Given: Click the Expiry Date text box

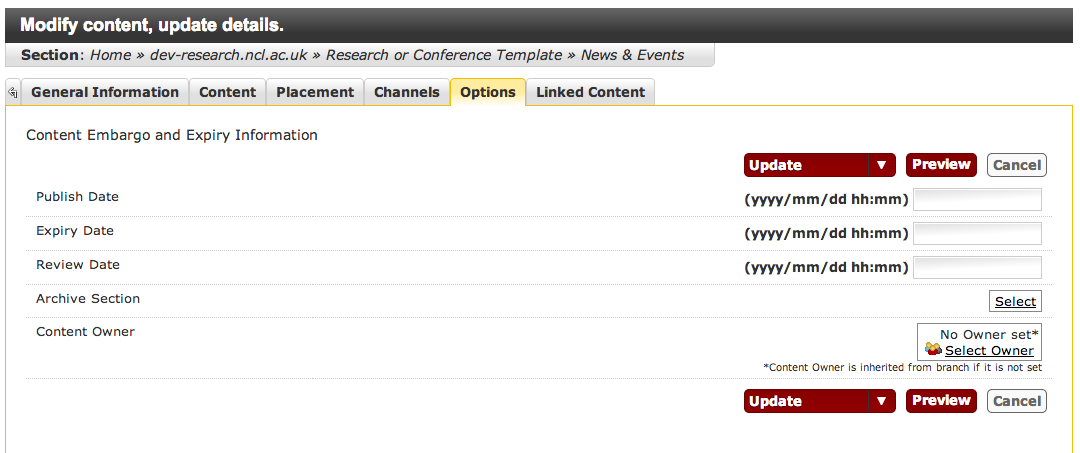Looking at the screenshot, I should (x=977, y=233).
